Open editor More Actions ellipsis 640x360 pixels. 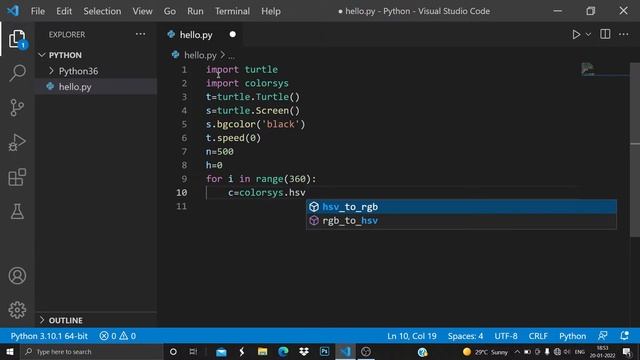point(624,34)
